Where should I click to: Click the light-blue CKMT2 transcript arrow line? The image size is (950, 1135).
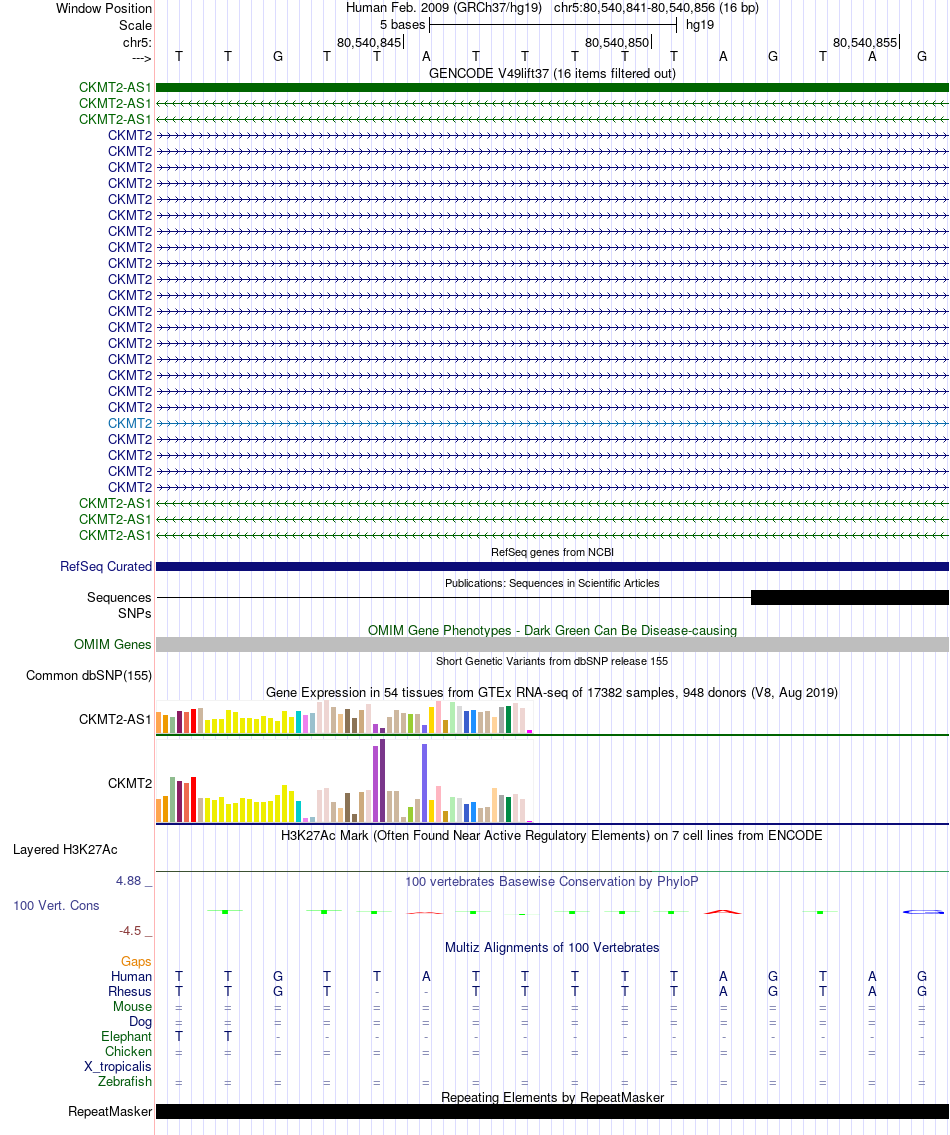pyautogui.click(x=552, y=423)
